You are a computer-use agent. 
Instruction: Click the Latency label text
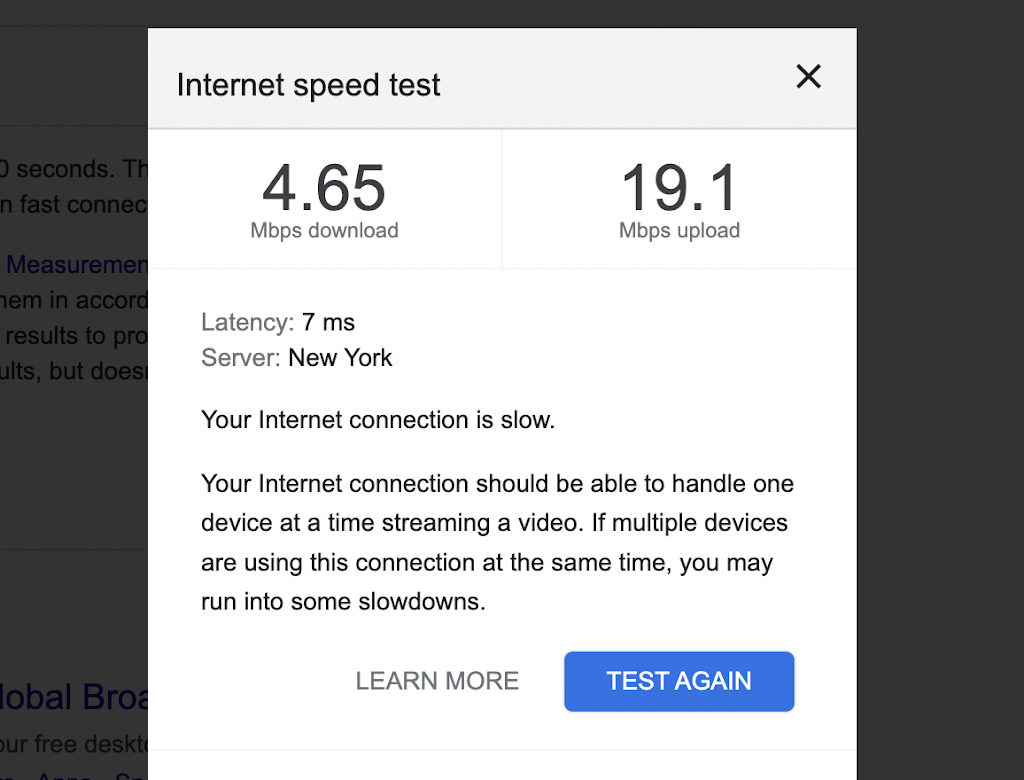point(246,323)
